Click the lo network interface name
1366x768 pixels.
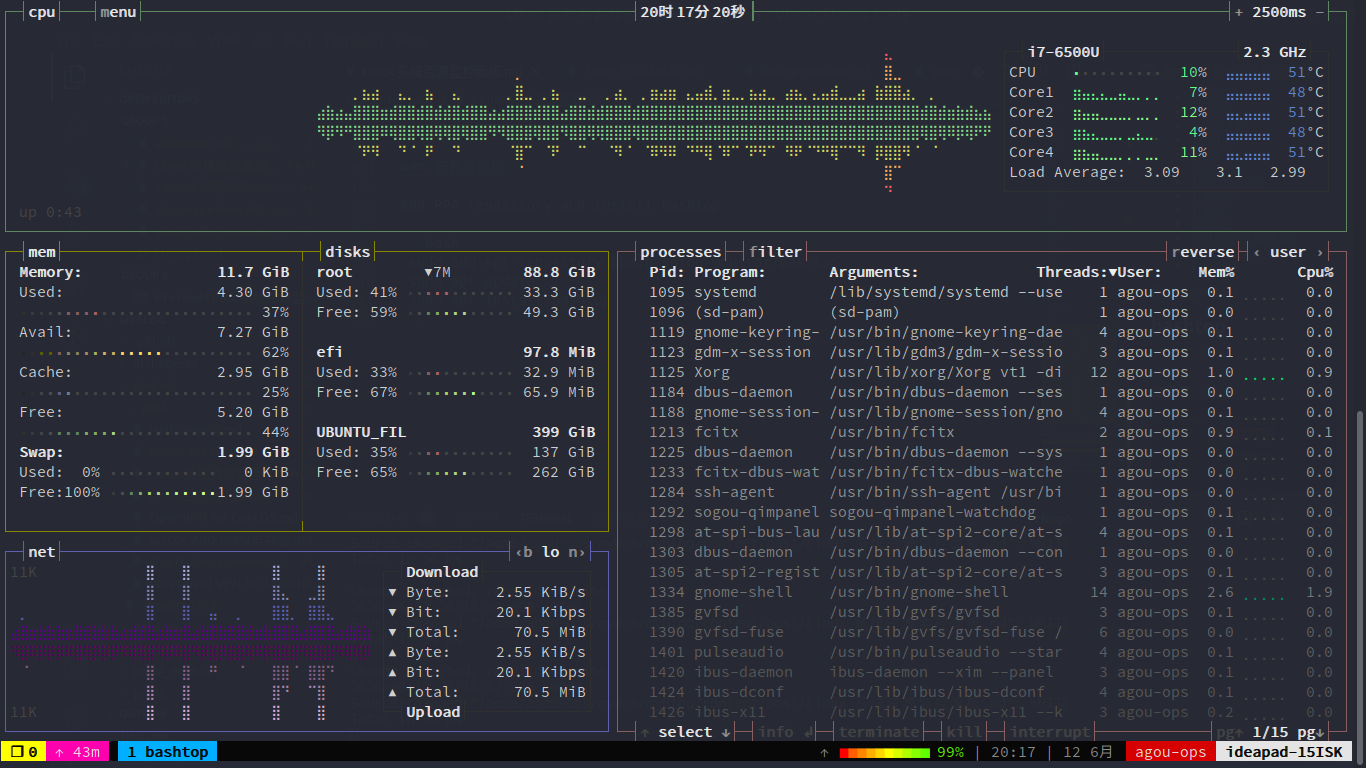[551, 552]
